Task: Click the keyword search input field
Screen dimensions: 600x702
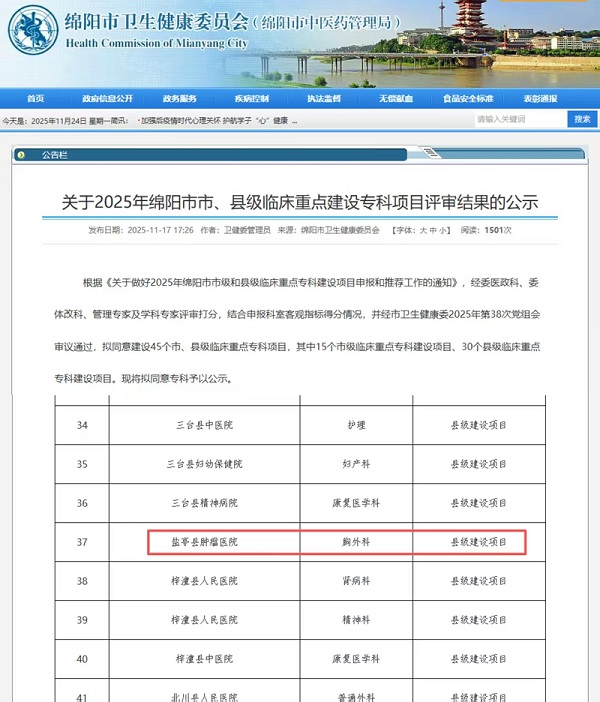Action: coord(520,119)
